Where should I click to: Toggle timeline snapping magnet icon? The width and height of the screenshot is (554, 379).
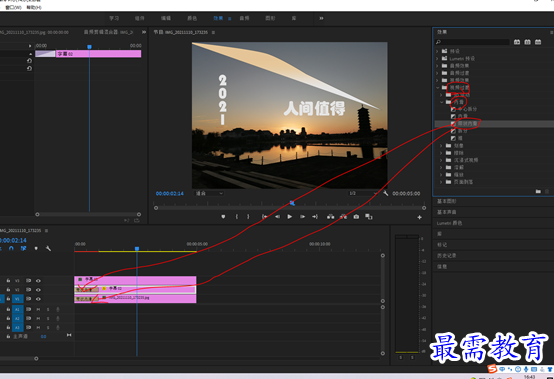click(11, 249)
